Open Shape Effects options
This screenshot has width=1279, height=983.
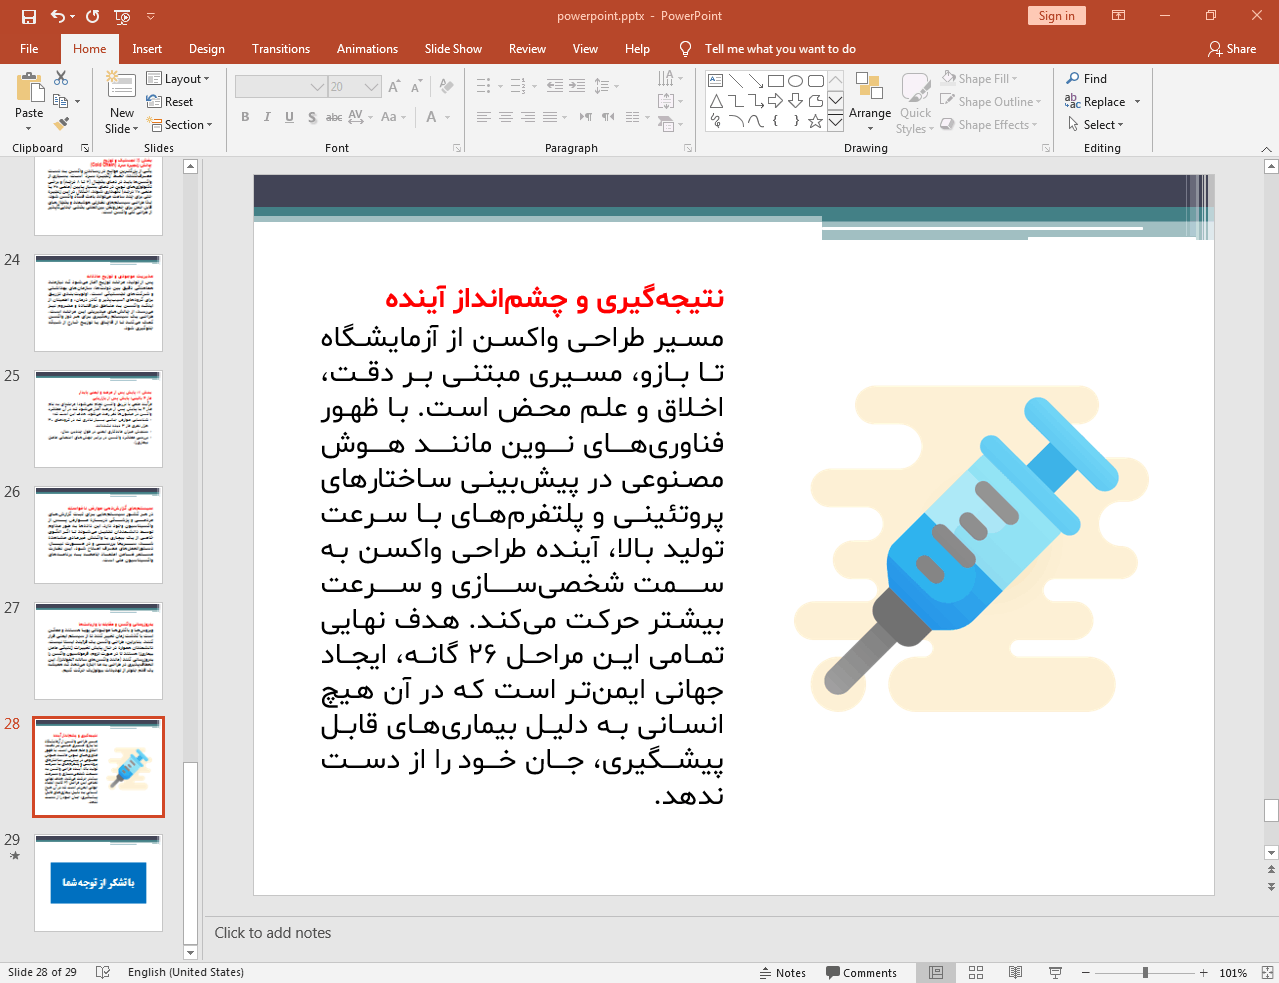(989, 125)
